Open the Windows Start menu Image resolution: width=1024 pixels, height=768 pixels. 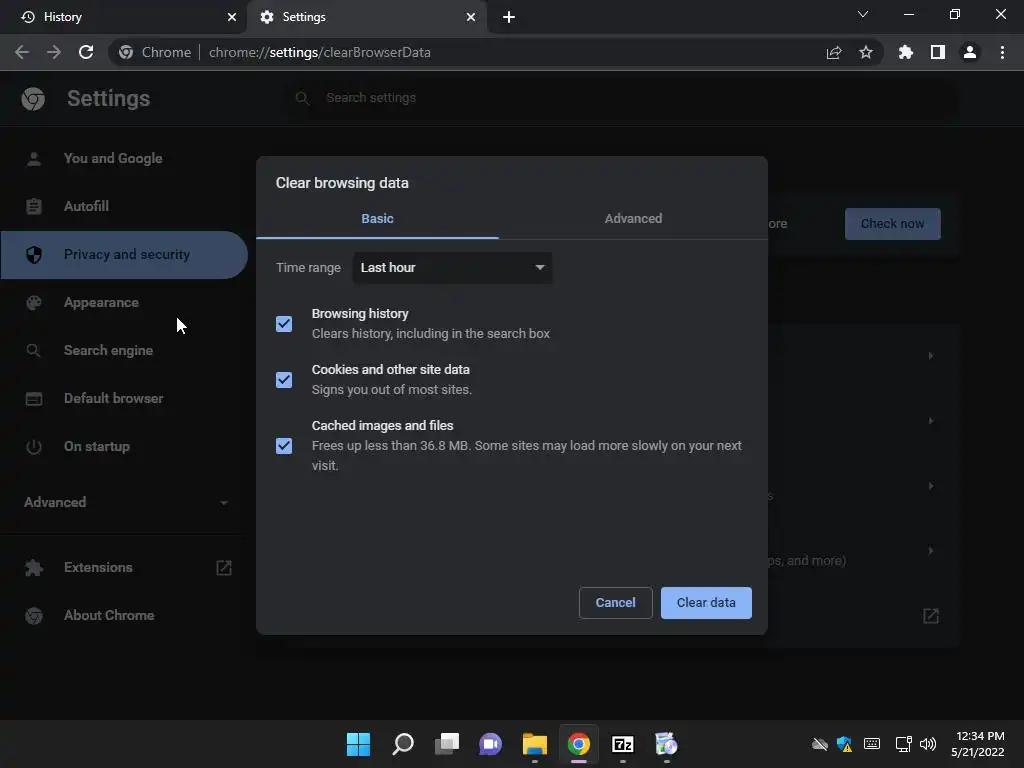[x=358, y=744]
